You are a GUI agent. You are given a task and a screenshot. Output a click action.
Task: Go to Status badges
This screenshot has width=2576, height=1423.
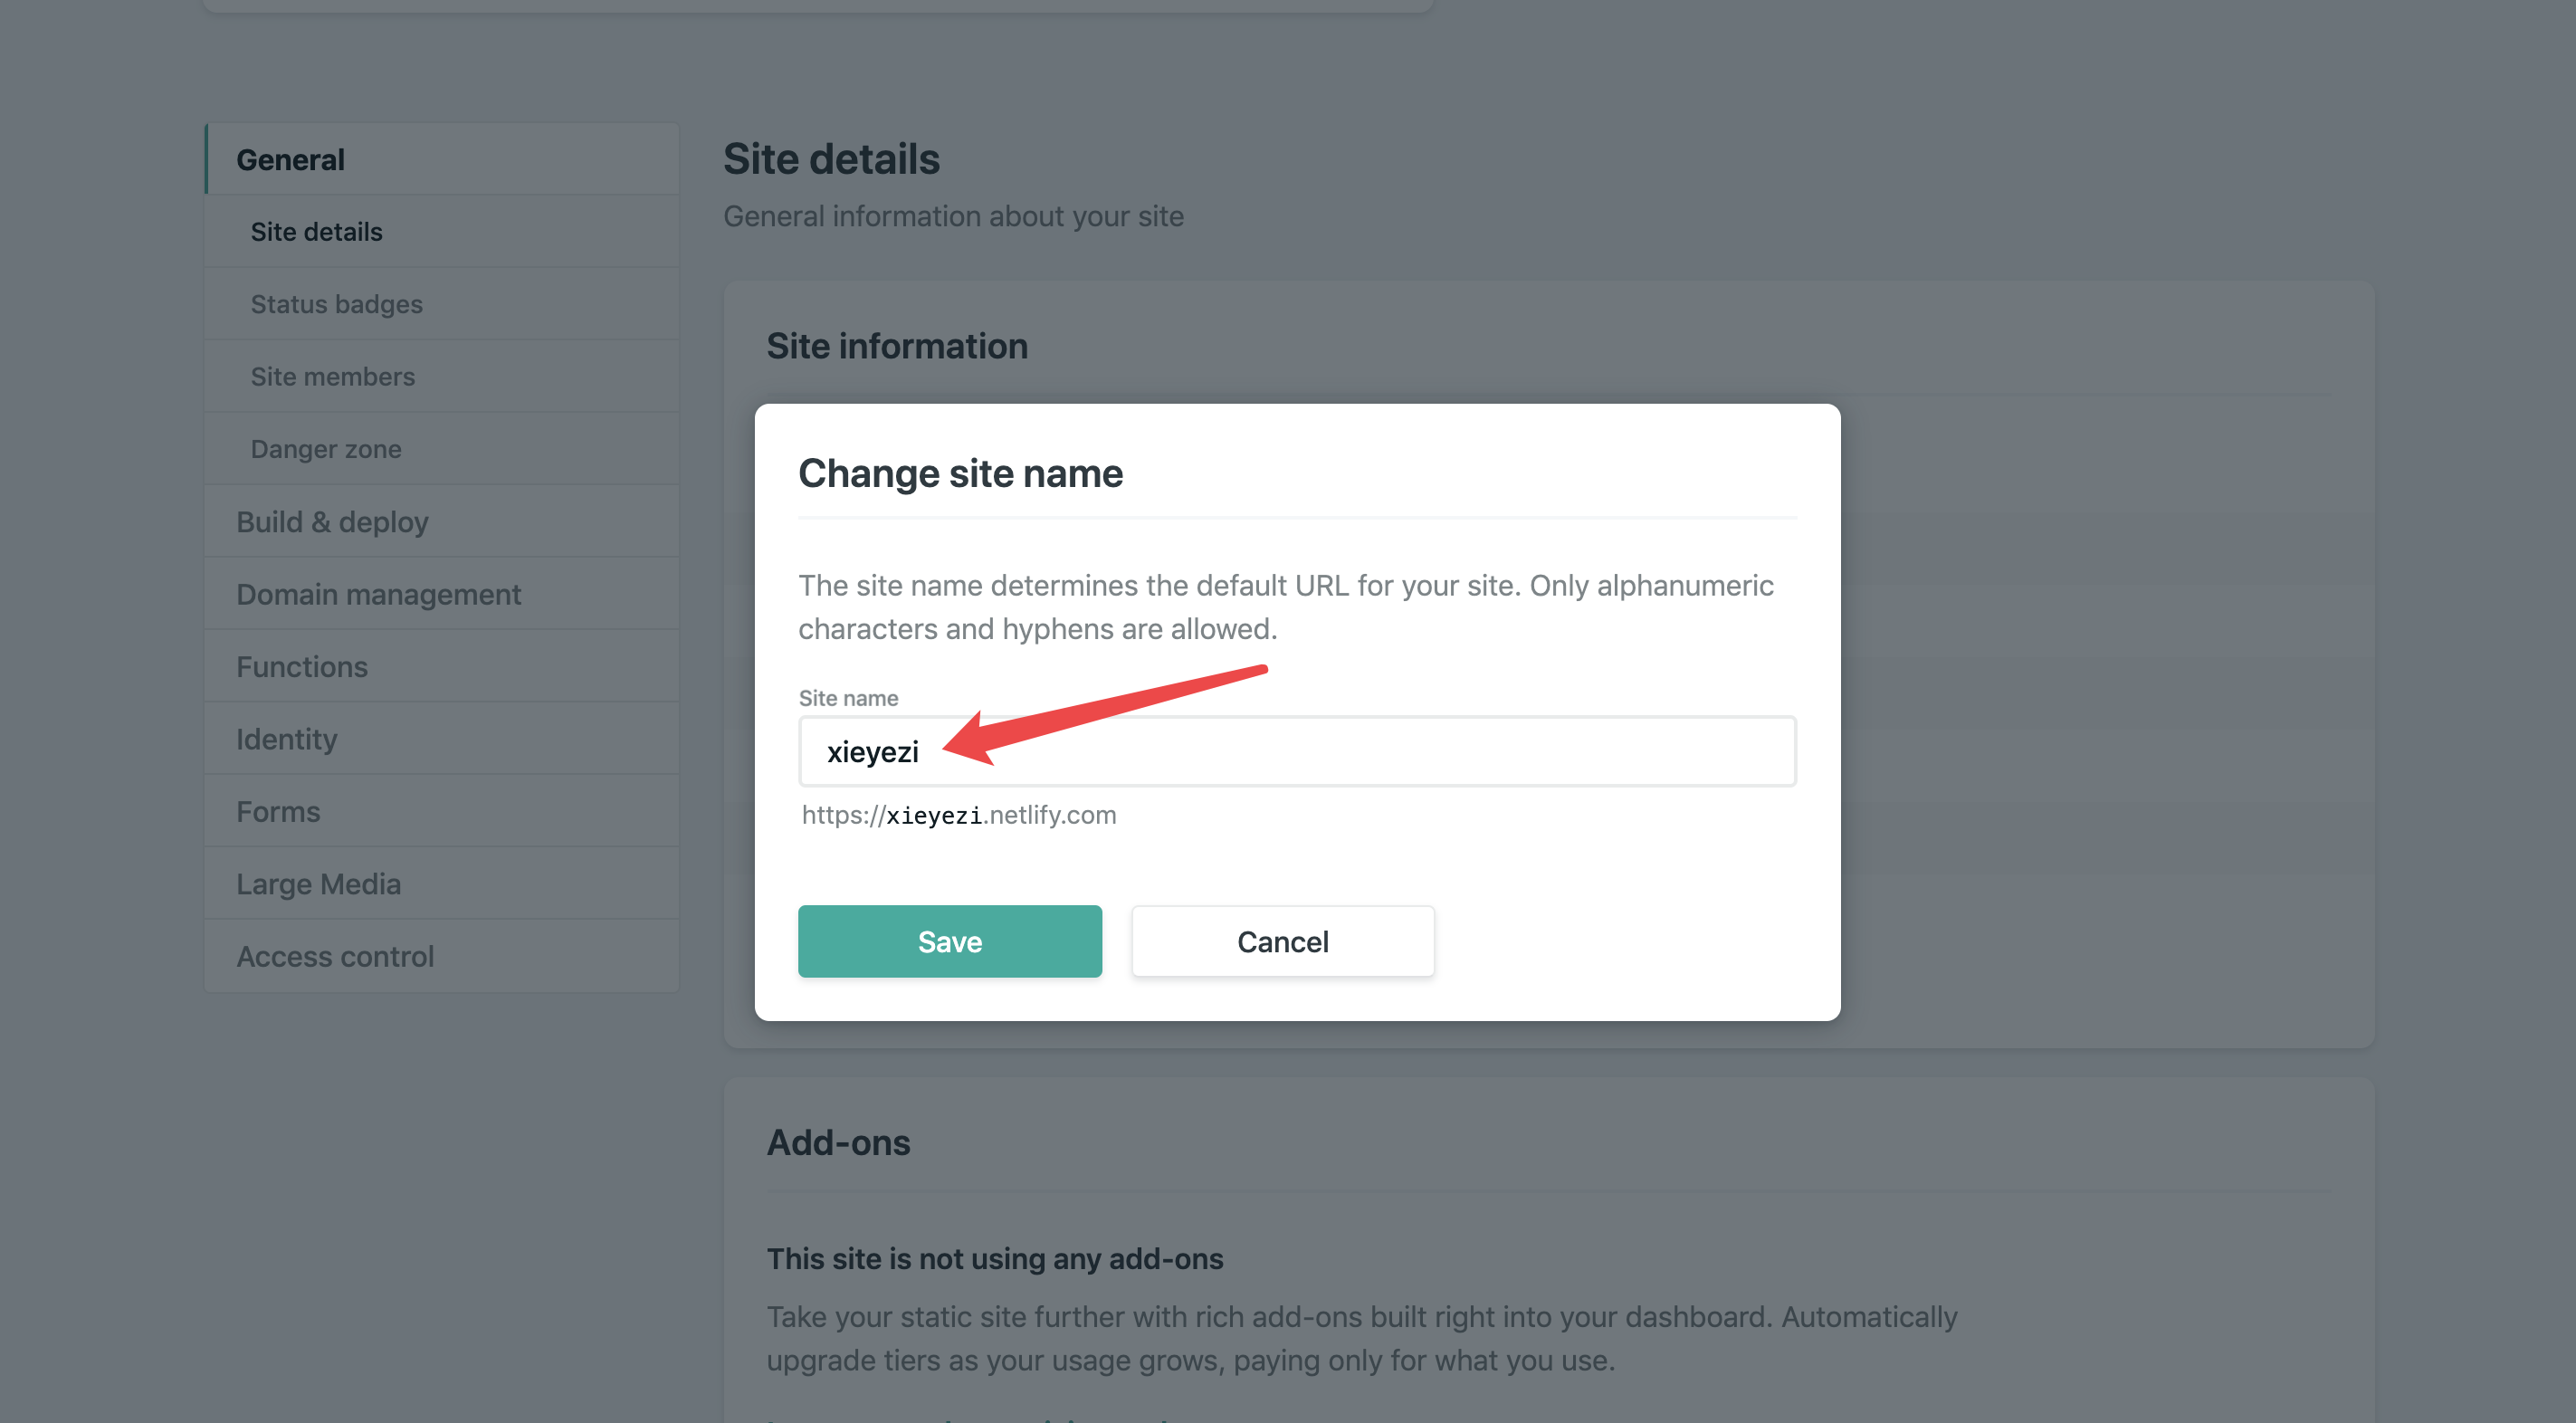[x=336, y=304]
